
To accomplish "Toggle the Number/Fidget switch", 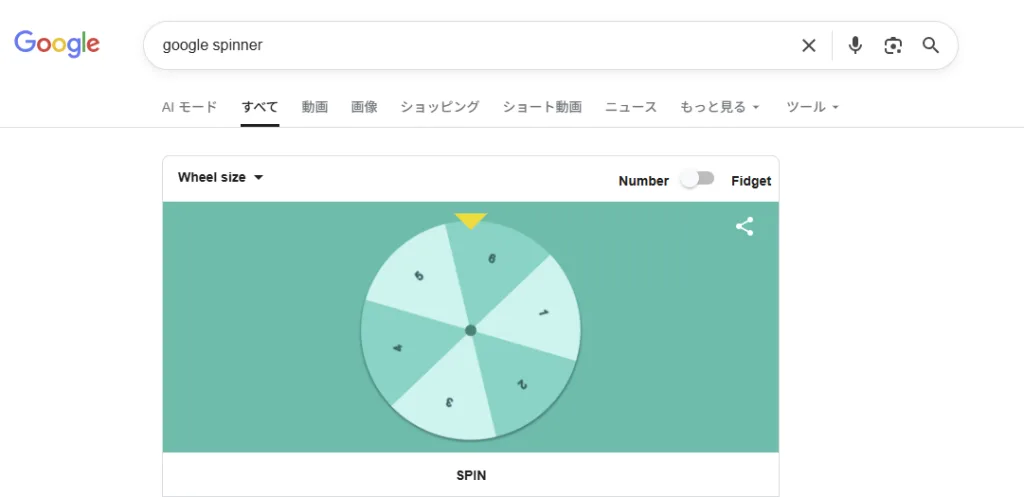I will click(x=698, y=179).
